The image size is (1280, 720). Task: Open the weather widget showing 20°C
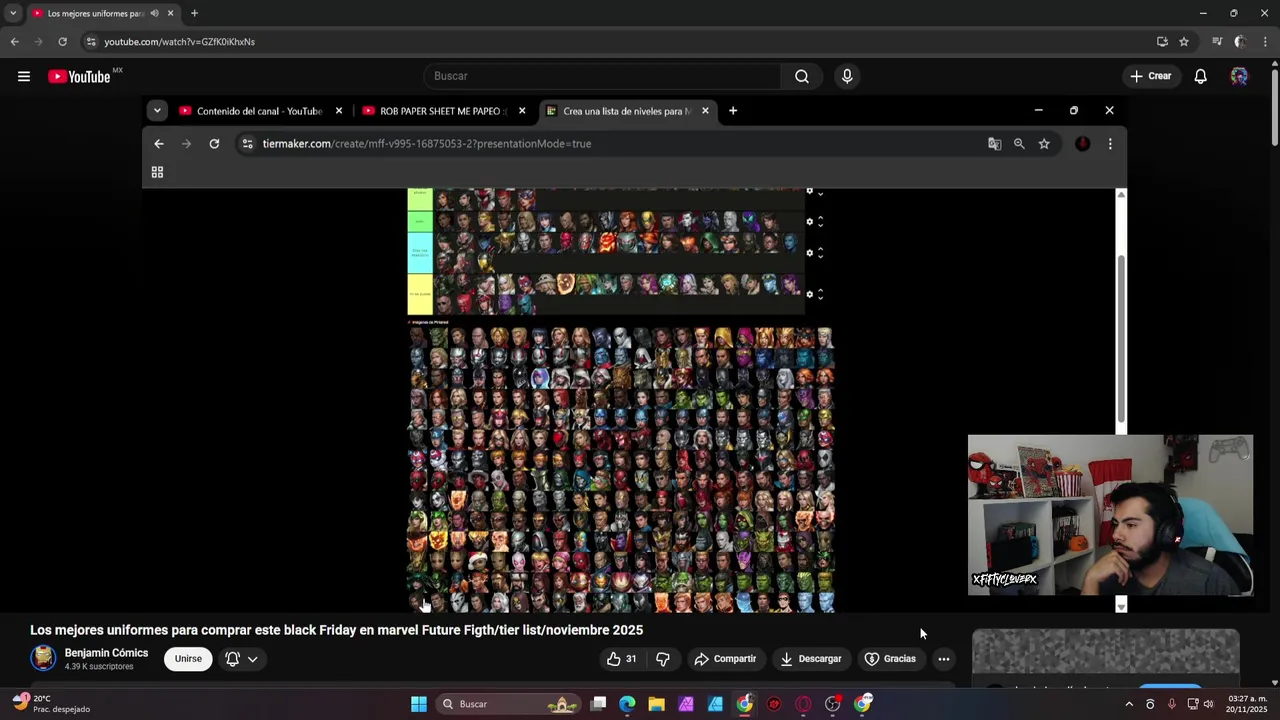[50, 704]
